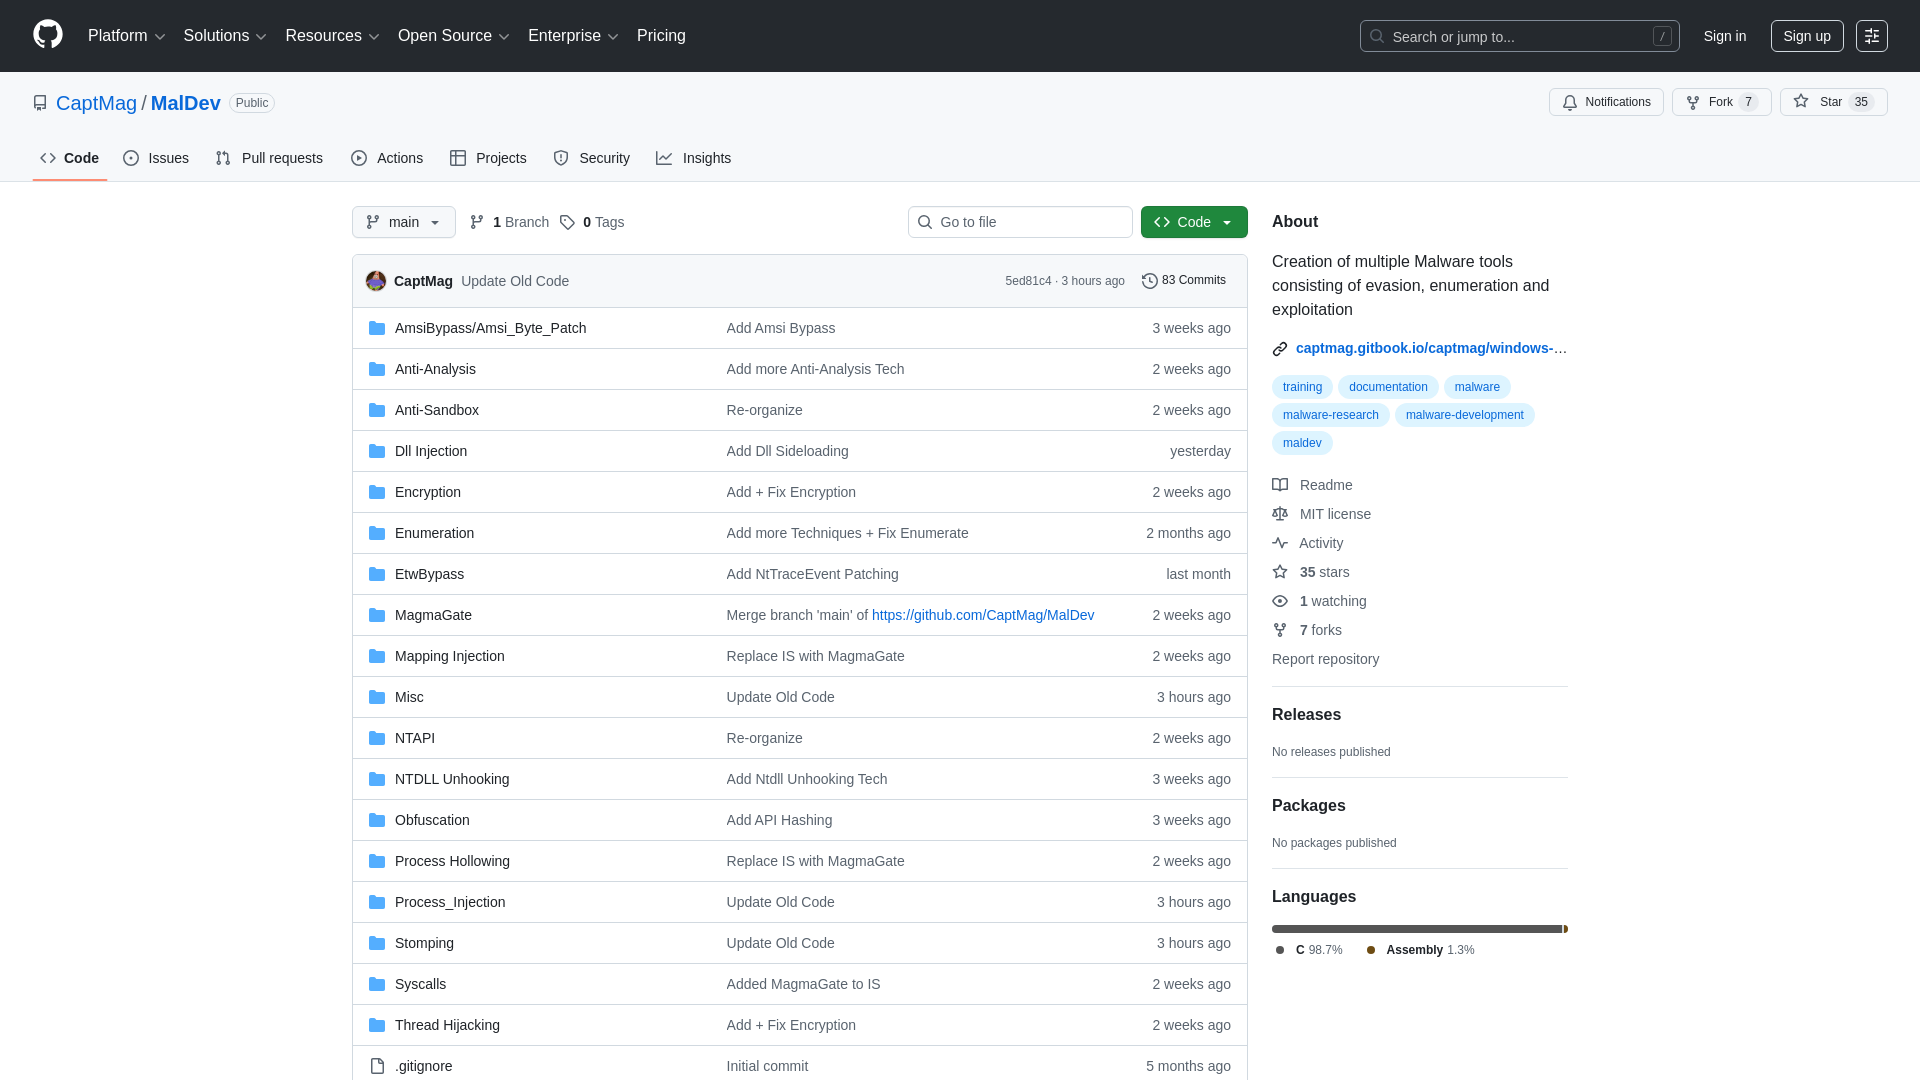Click the languages color bar
Viewport: 1920px width, 1080px height.
pyautogui.click(x=1416, y=929)
